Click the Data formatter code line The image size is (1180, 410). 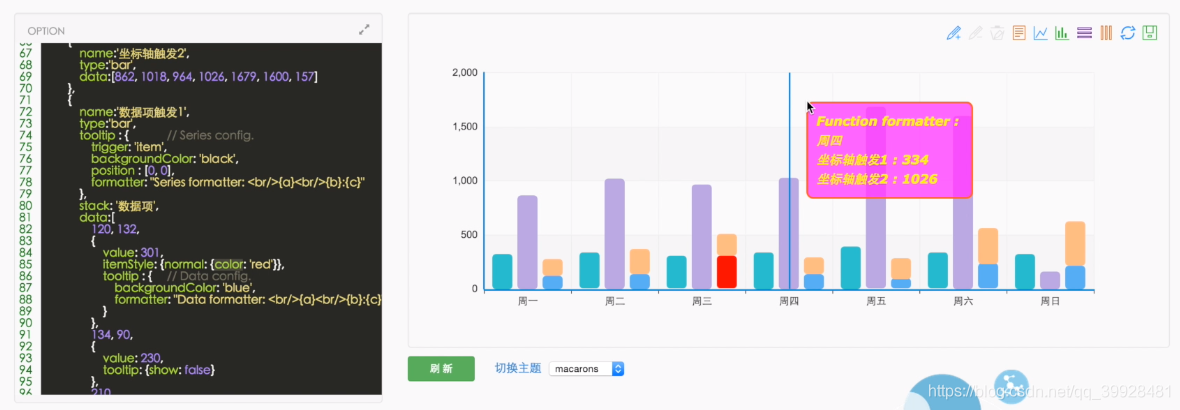click(x=248, y=299)
